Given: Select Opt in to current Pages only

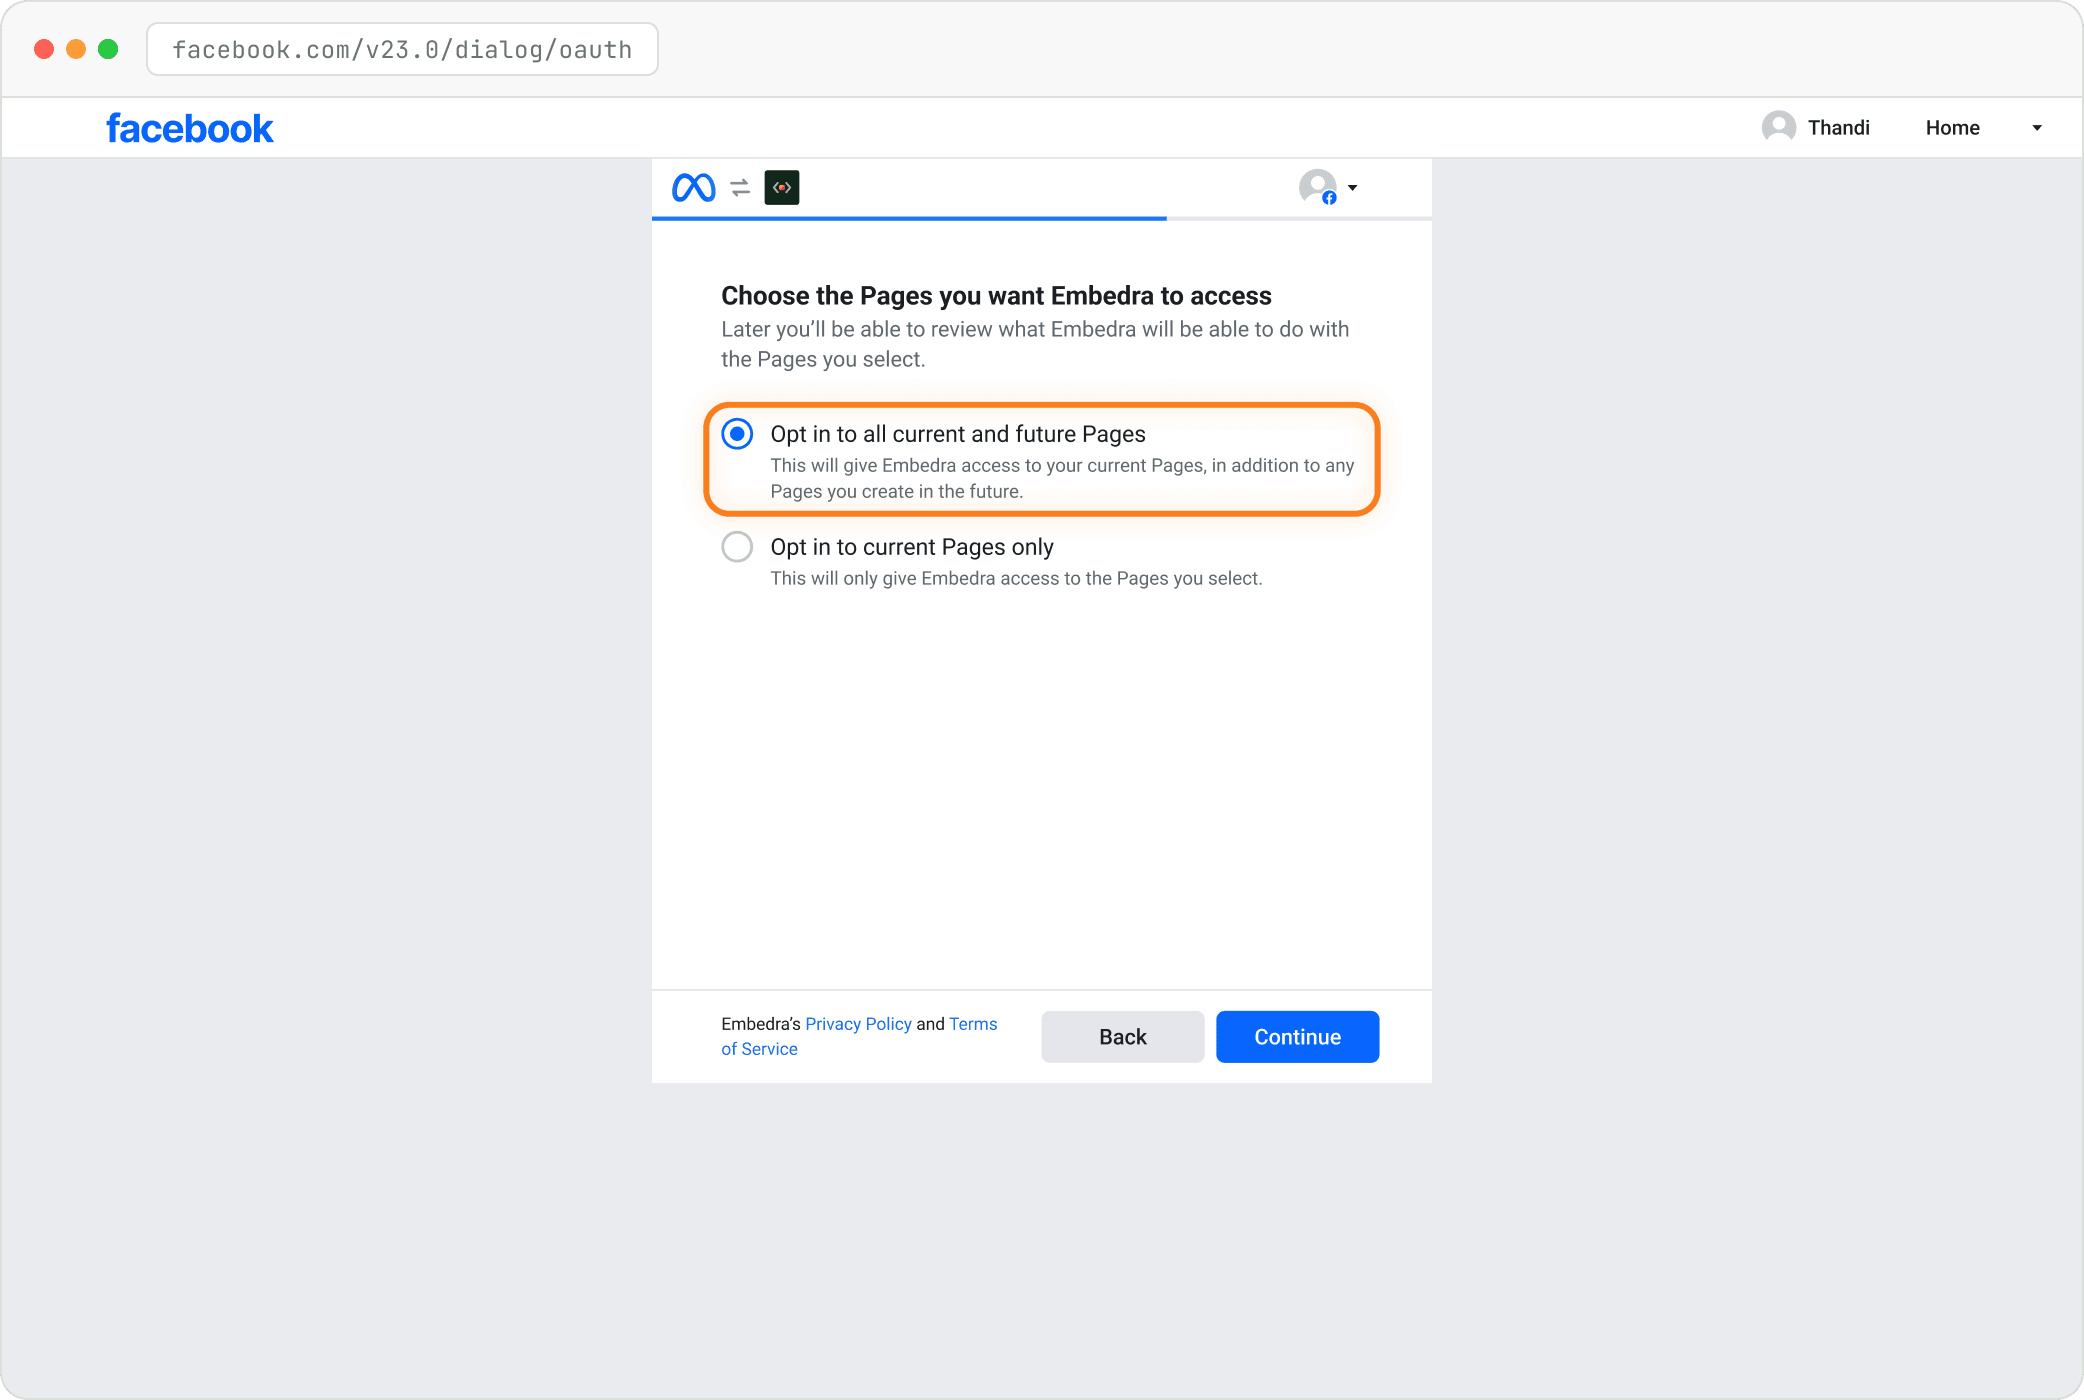Looking at the screenshot, I should point(737,547).
